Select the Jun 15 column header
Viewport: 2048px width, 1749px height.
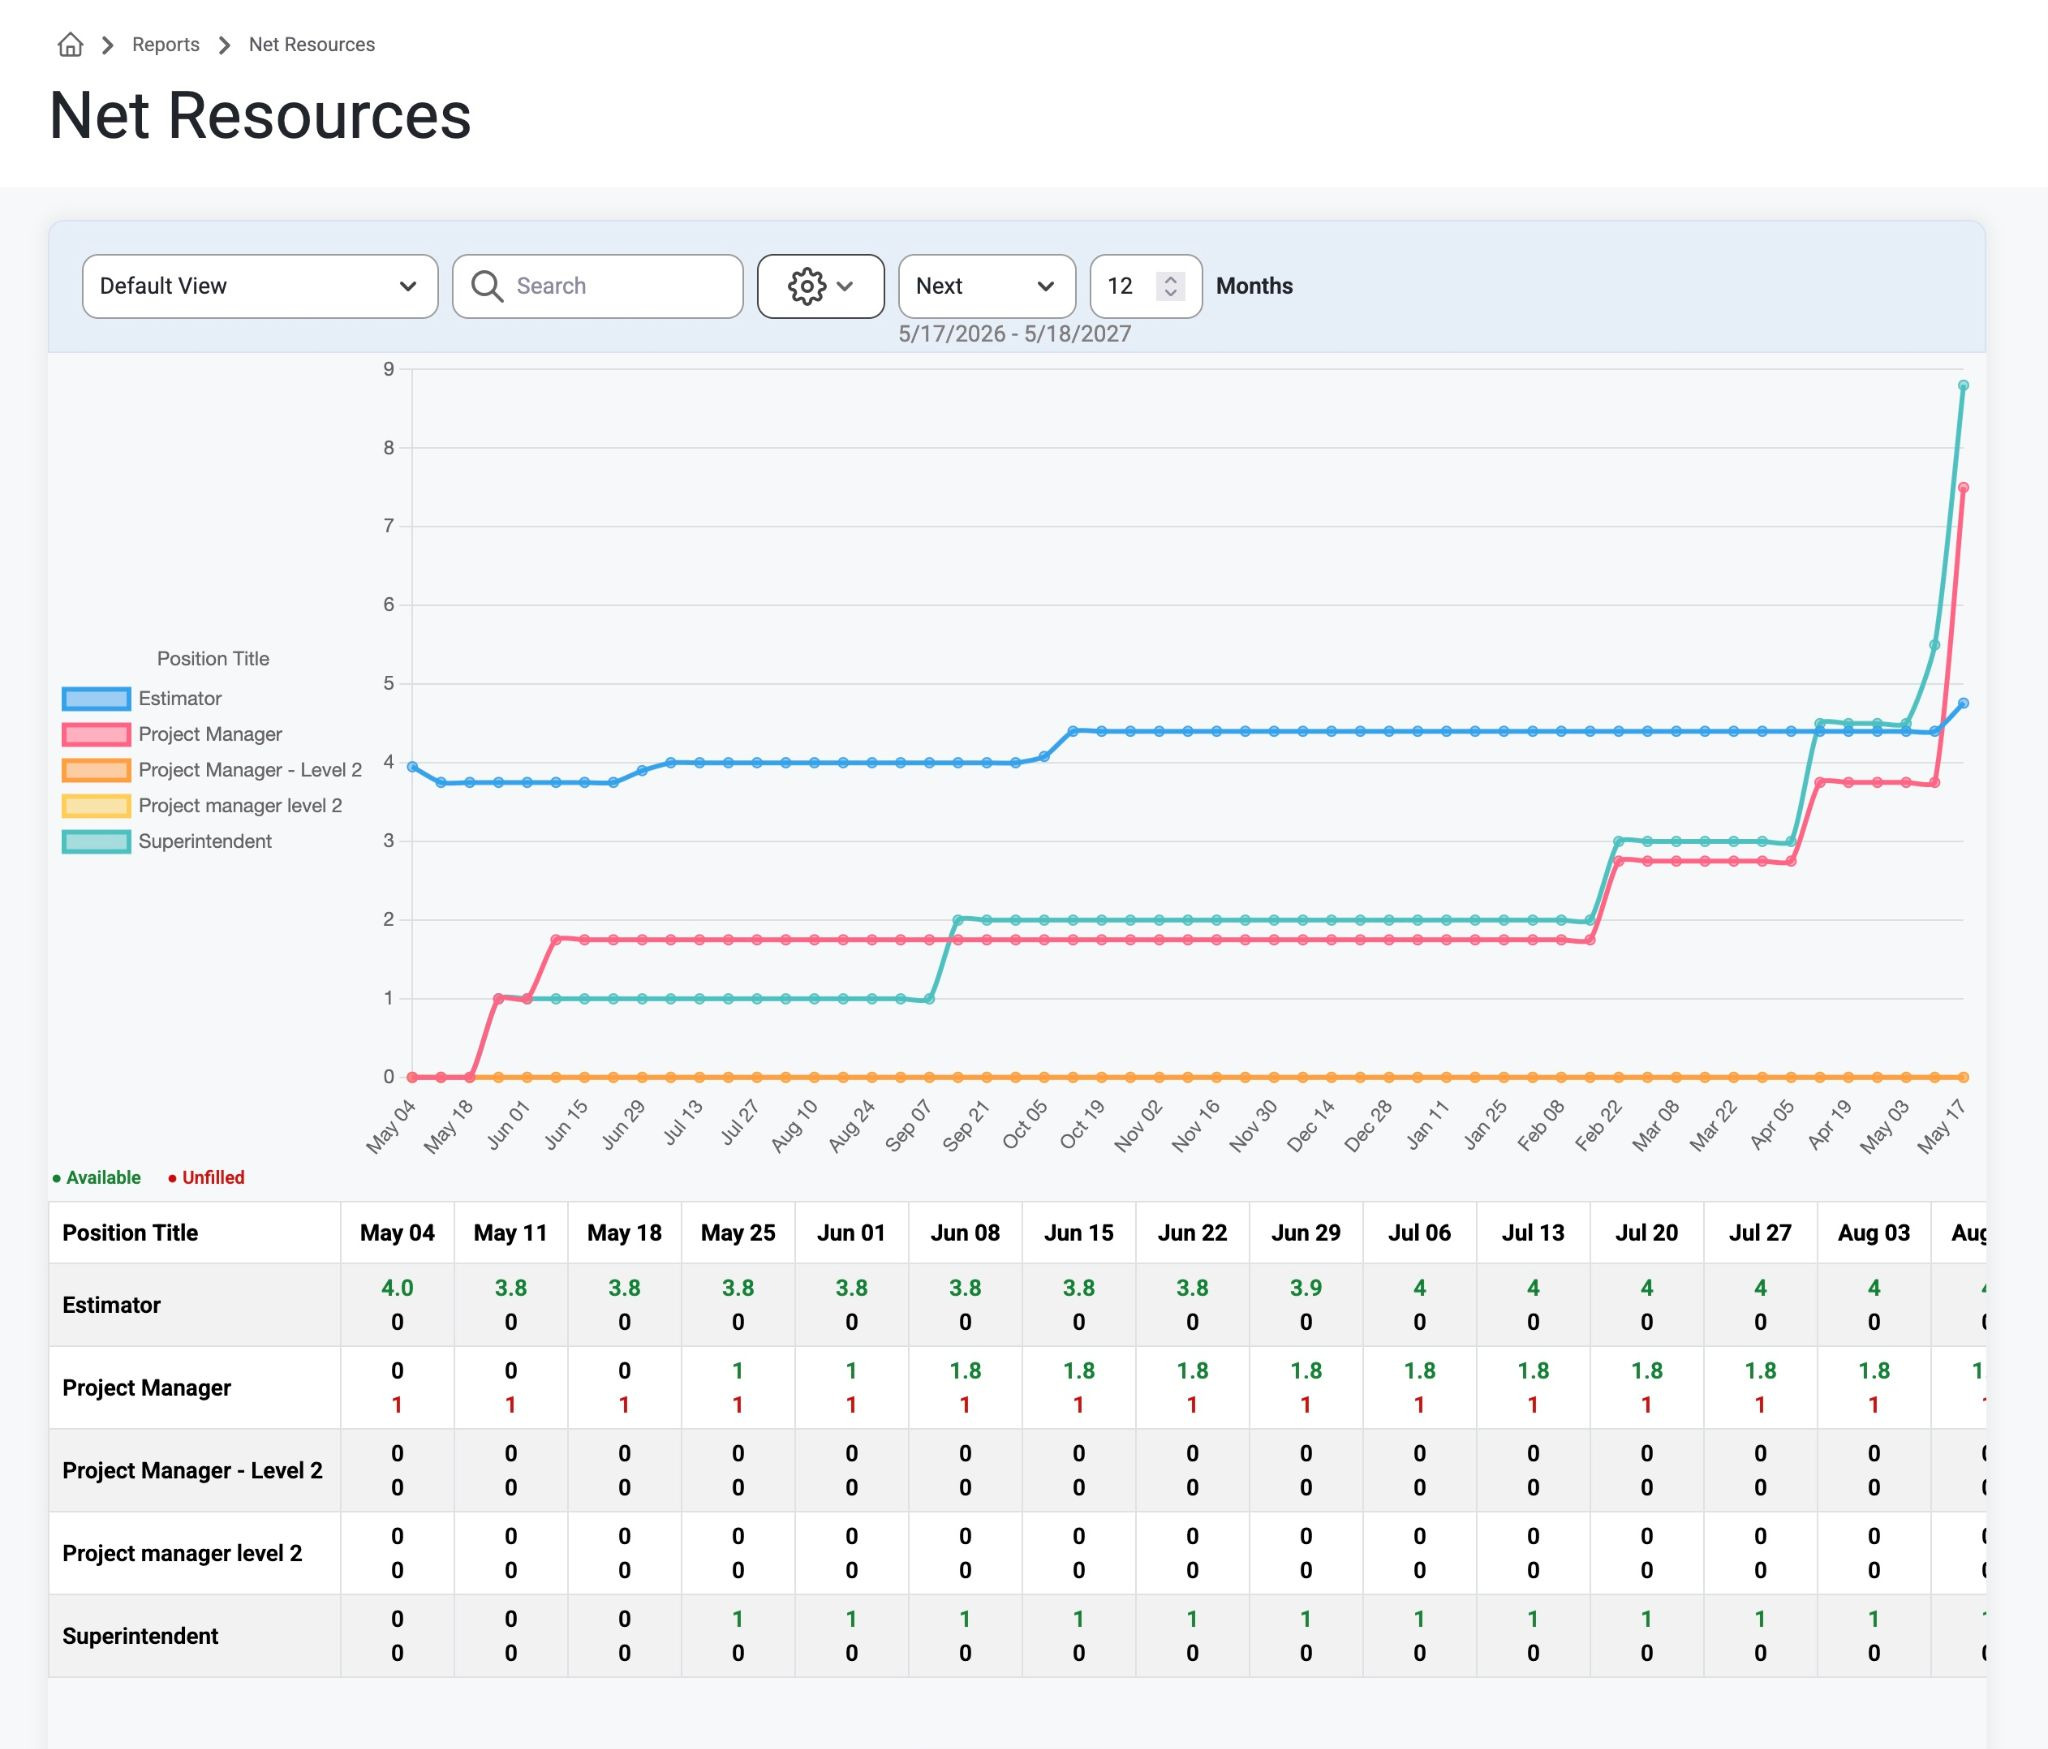pyautogui.click(x=1078, y=1232)
